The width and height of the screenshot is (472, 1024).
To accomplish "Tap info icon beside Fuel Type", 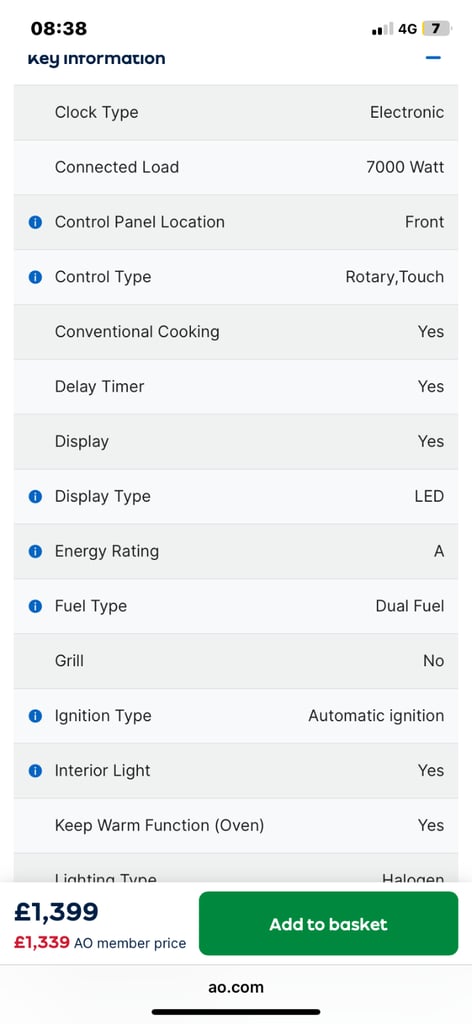I will point(35,606).
